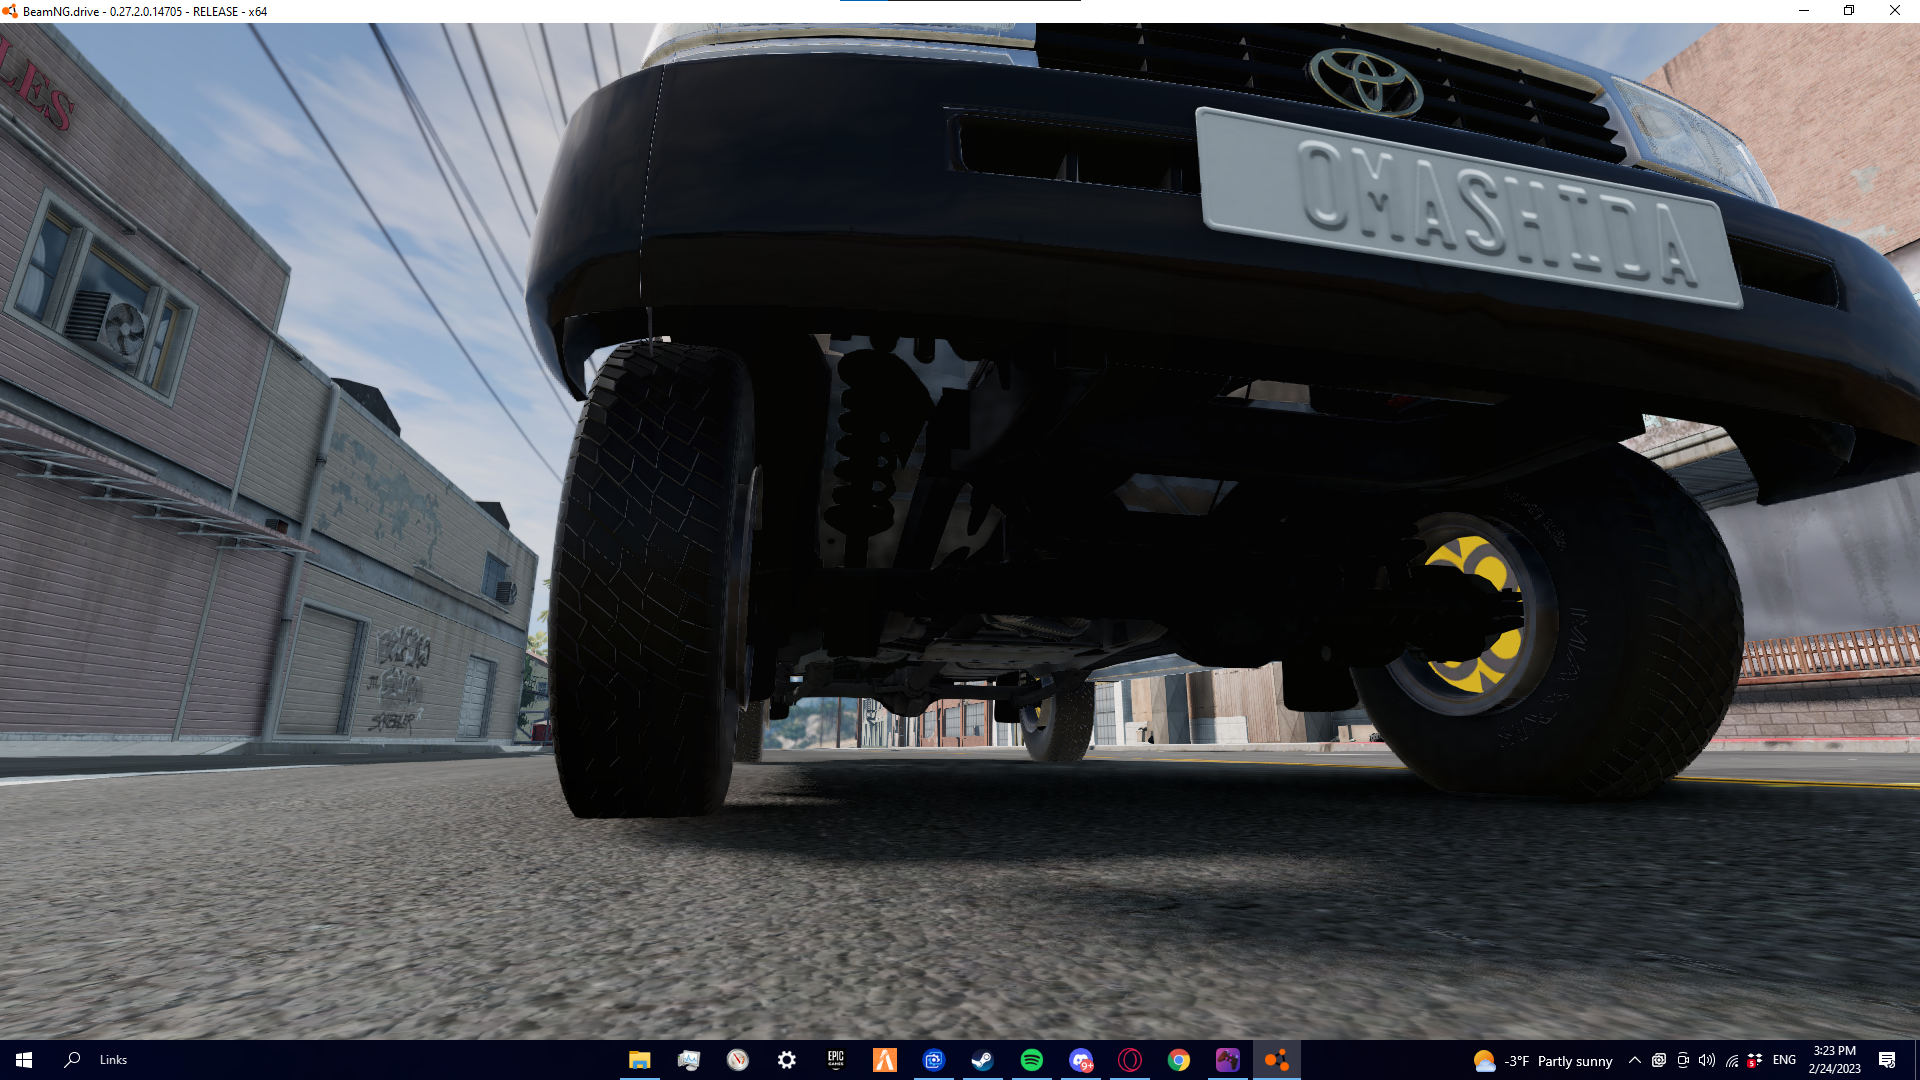The image size is (1920, 1080).
Task: Open Wi-Fi network flyout
Action: pyautogui.click(x=1732, y=1060)
